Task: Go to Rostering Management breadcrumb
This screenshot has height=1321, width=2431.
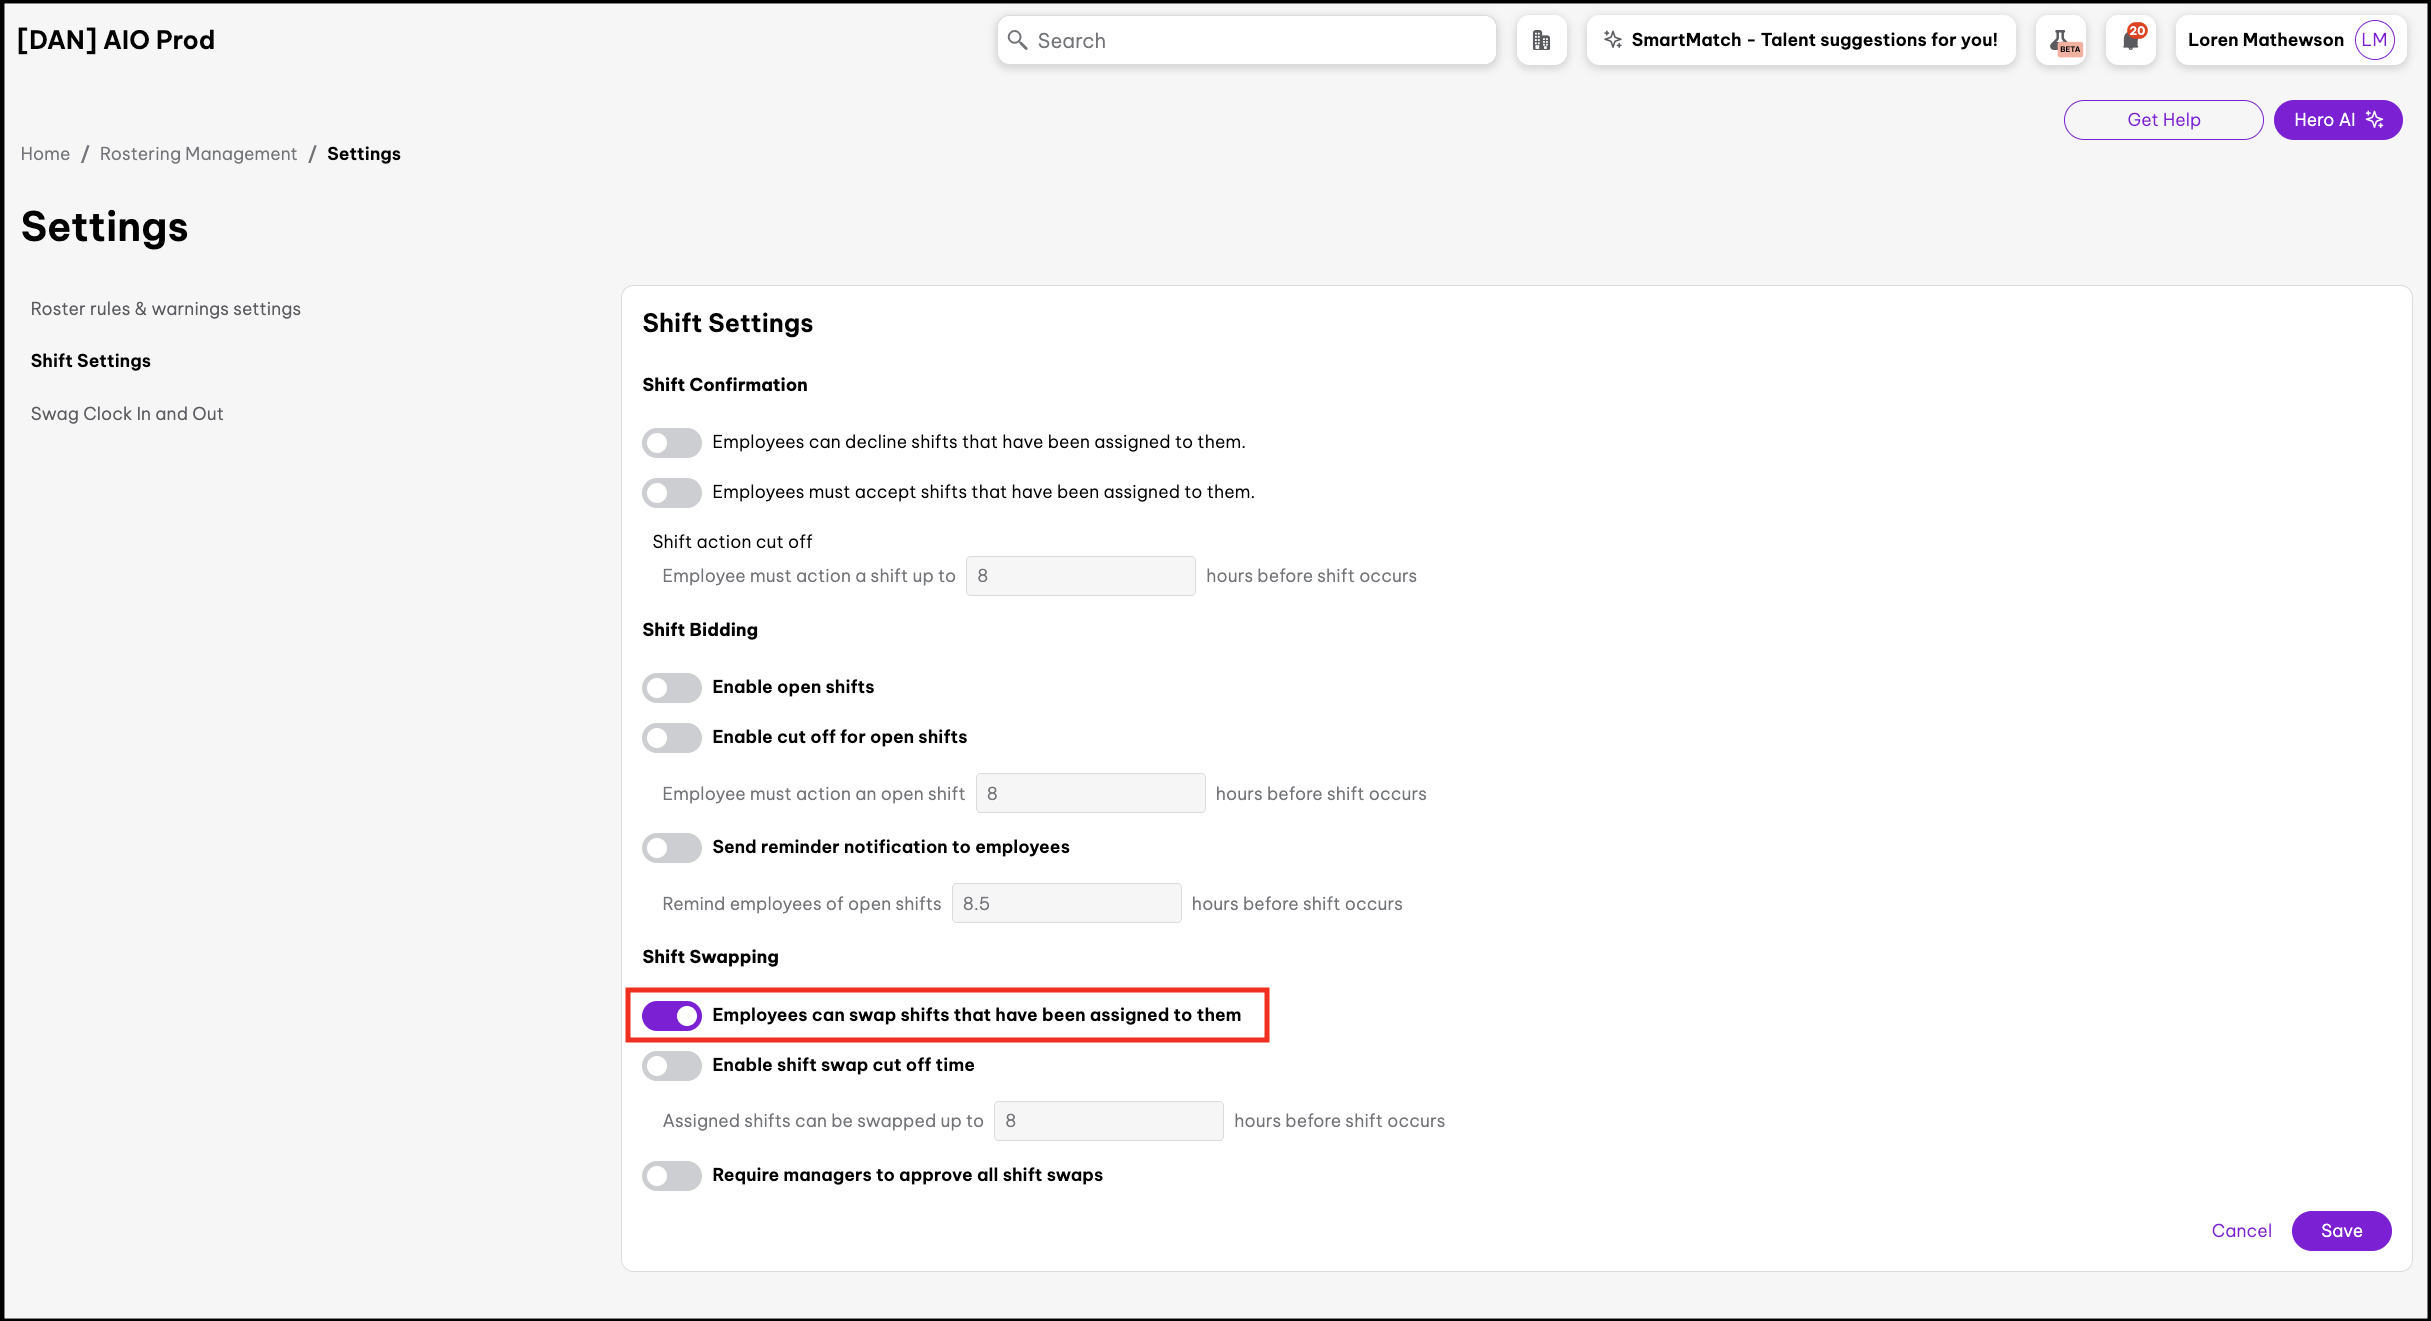Action: (x=198, y=154)
